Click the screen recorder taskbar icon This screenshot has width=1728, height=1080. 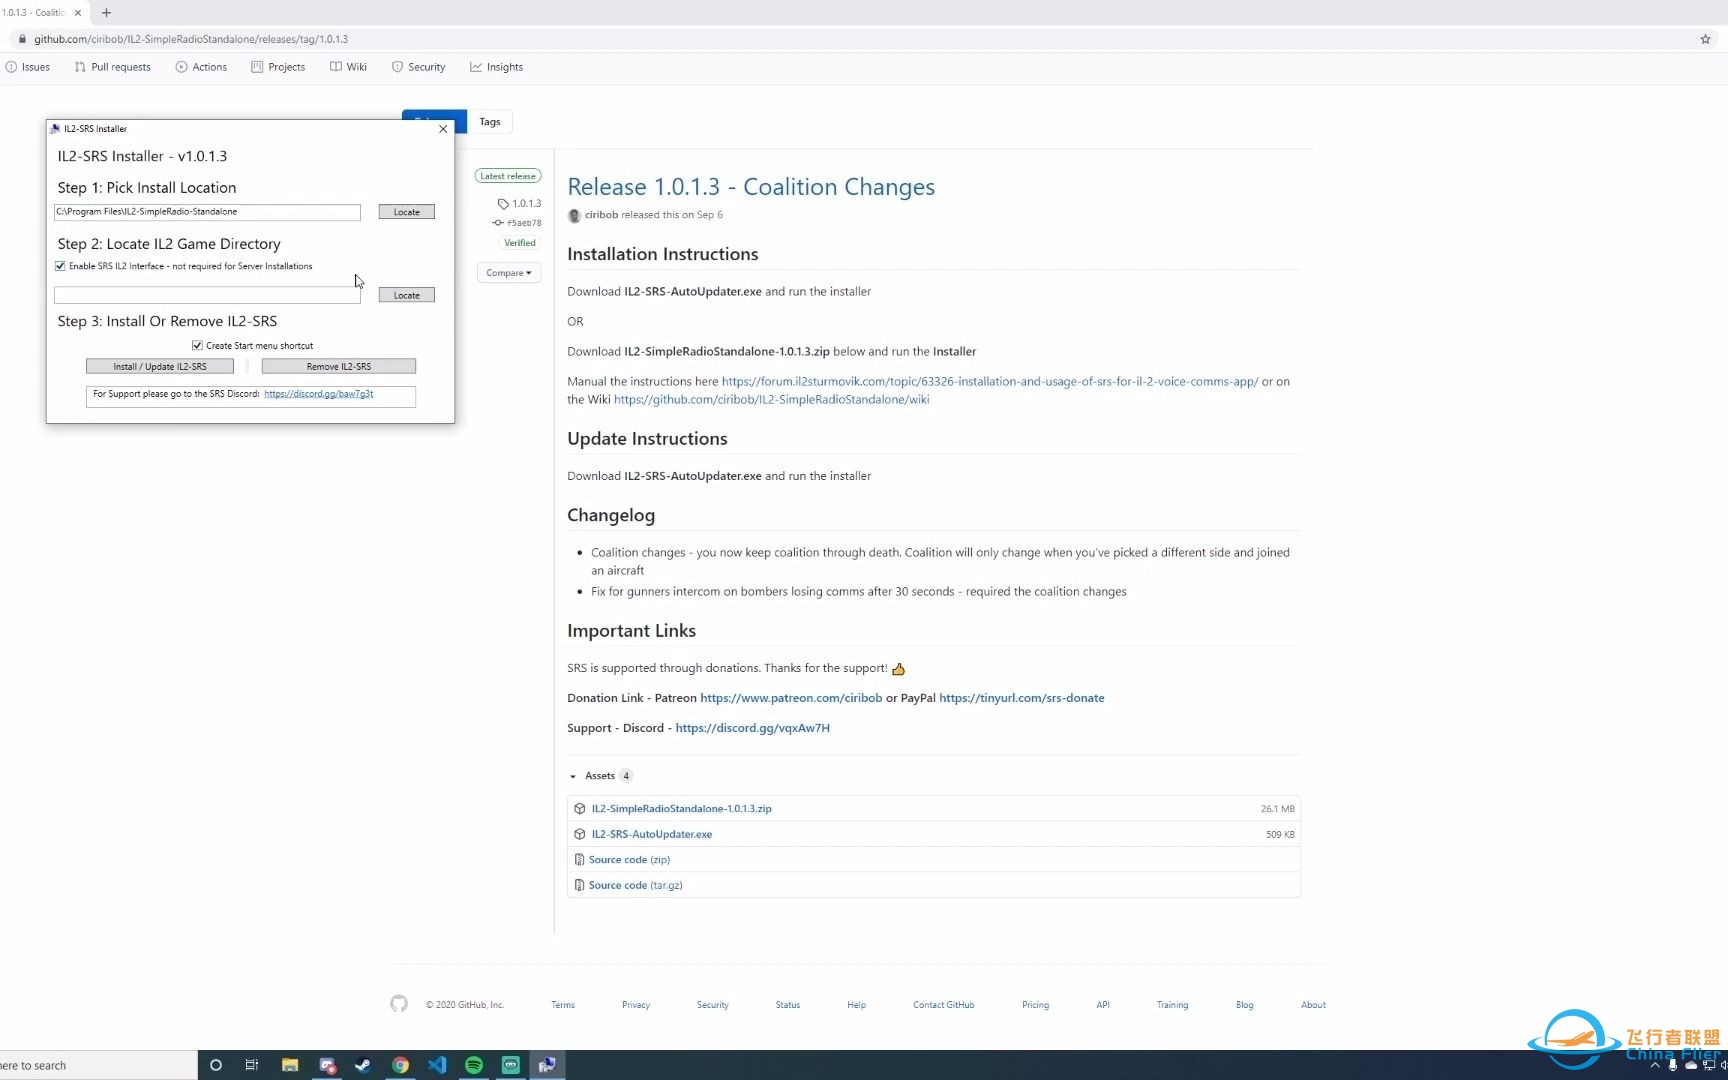[327, 1065]
